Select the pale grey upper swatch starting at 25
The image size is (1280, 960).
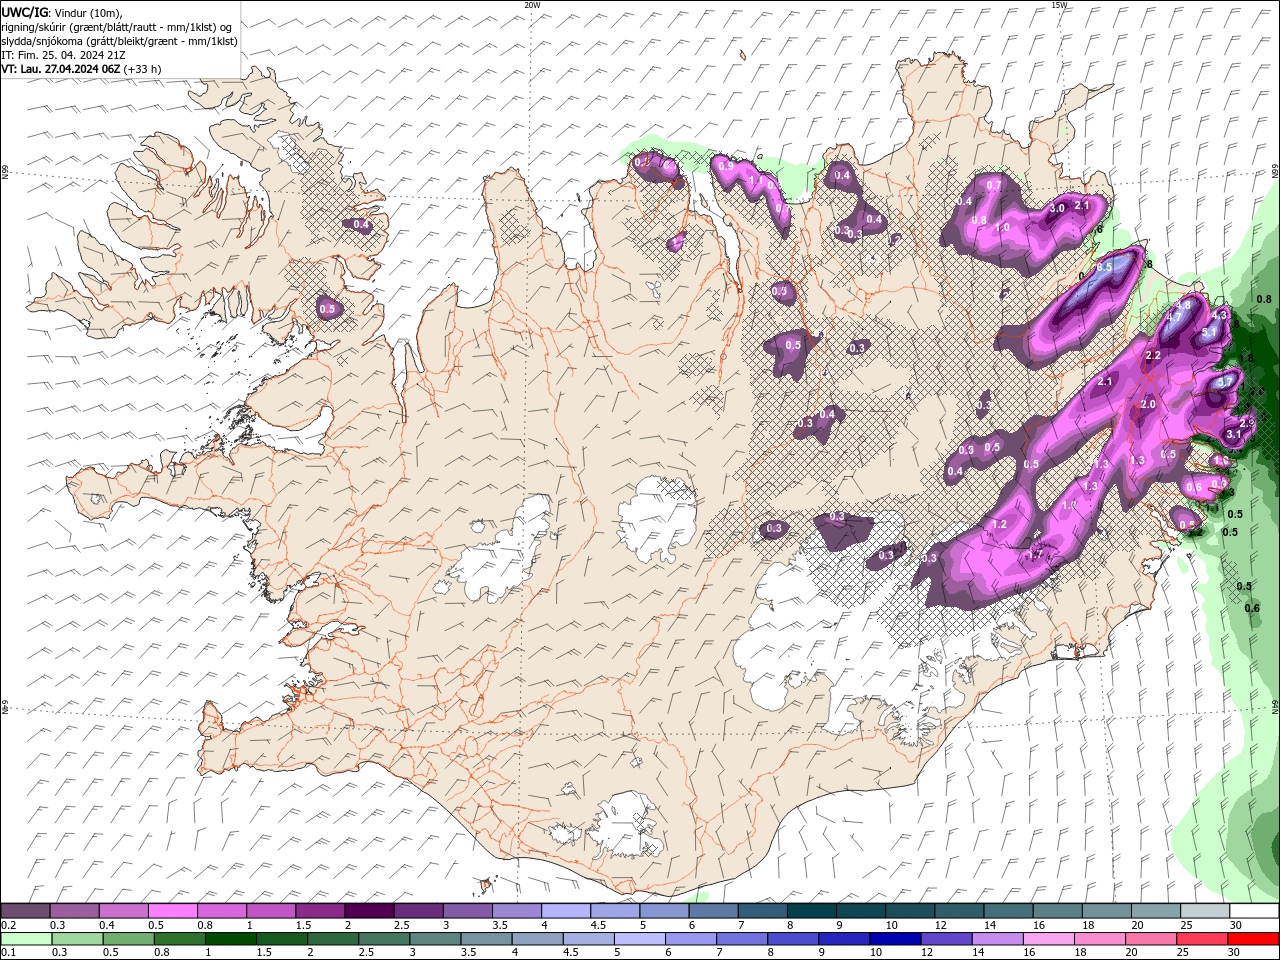(x=1206, y=911)
